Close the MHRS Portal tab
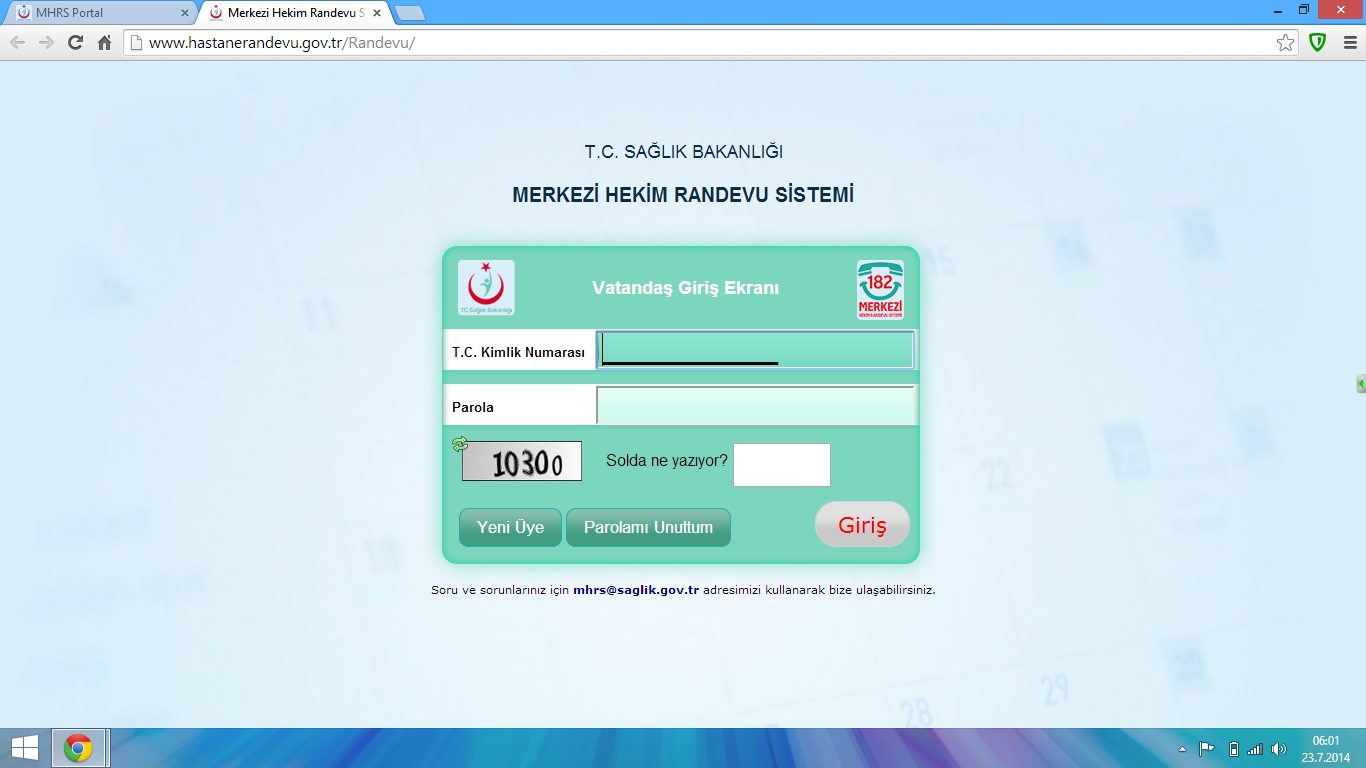Screen dimensions: 1366x768 (x=184, y=13)
